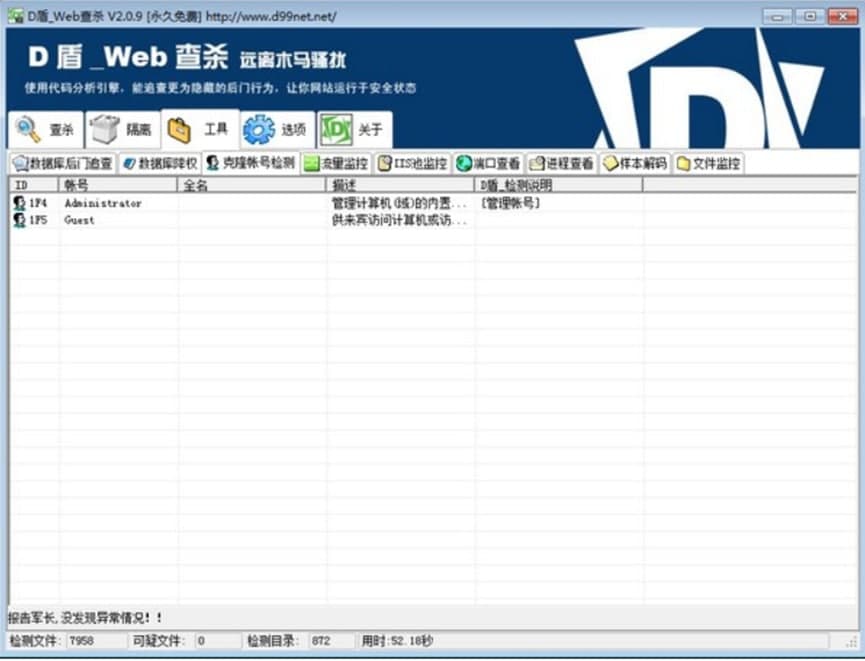Screen dimensions: 865x661
Task: Click the 检测文件 count field in status bar
Action: point(70,640)
